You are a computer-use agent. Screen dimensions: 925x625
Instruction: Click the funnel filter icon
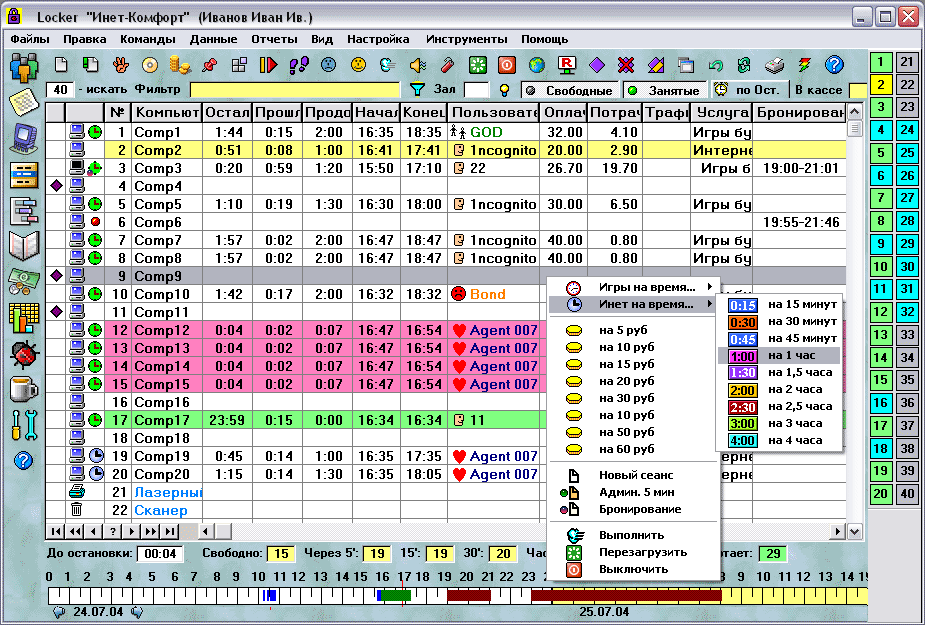(418, 90)
